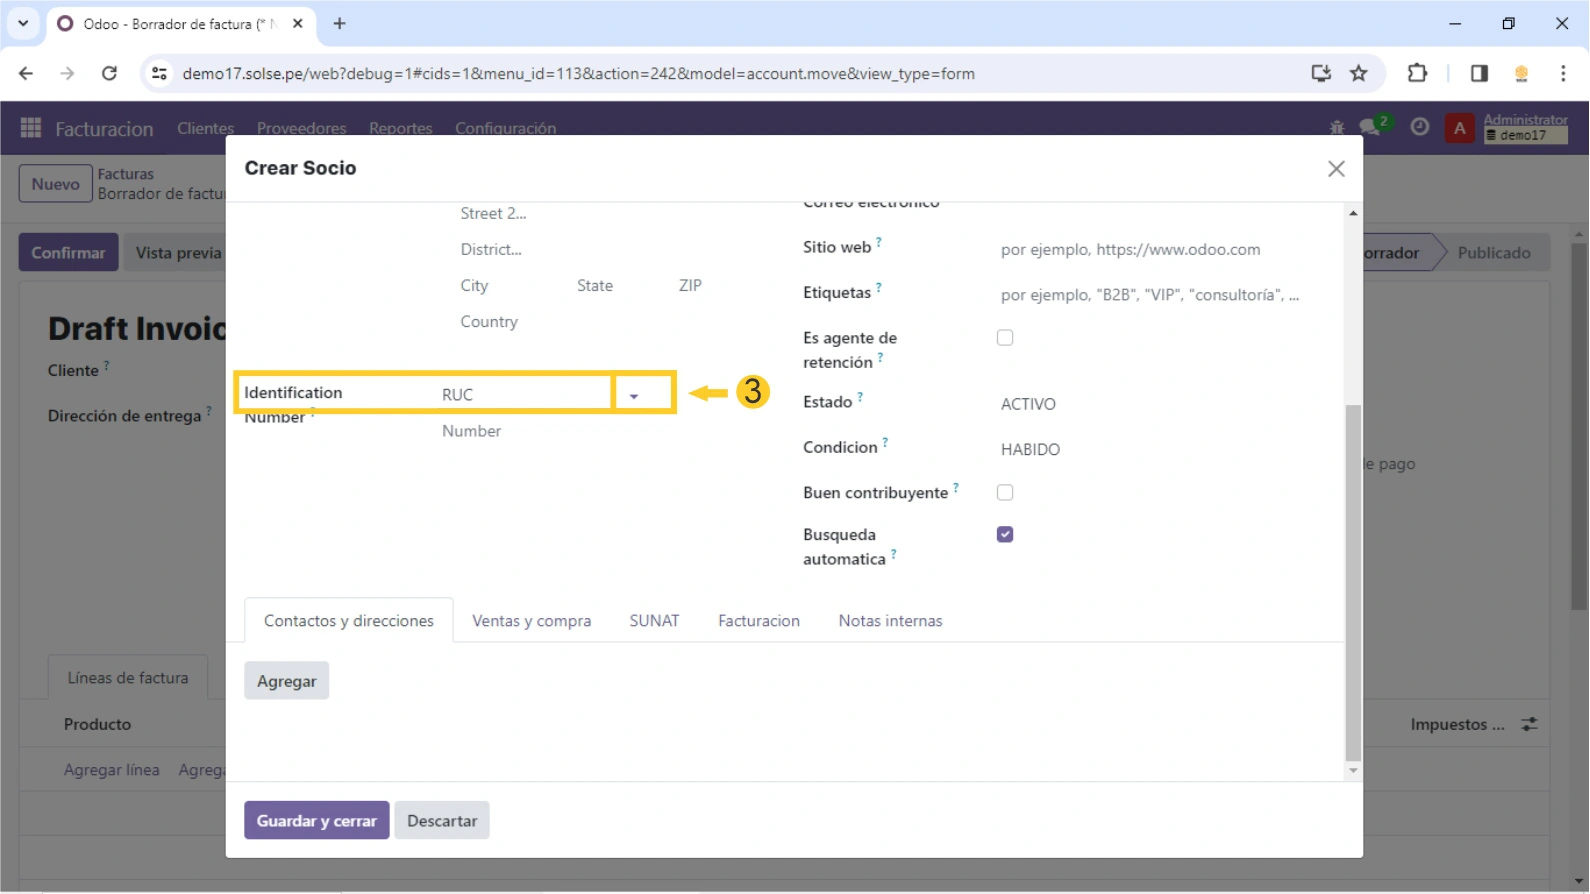Image resolution: width=1590 pixels, height=894 pixels.
Task: Open the browser extensions puzzle icon
Action: [1417, 73]
